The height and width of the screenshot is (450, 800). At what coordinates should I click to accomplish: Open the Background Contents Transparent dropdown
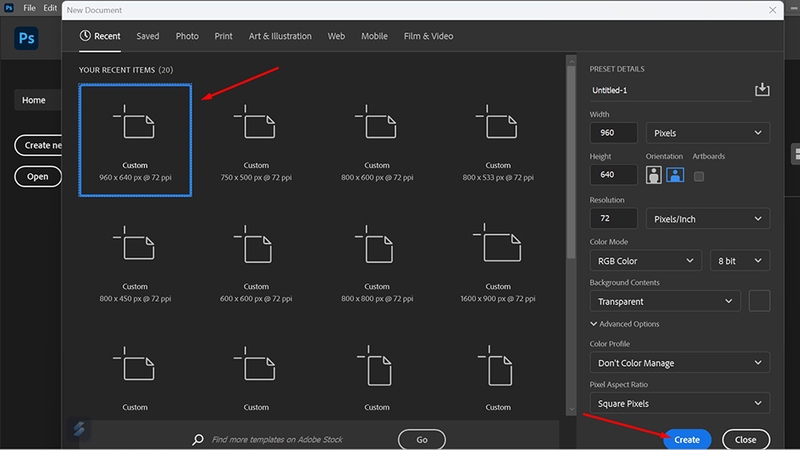665,302
